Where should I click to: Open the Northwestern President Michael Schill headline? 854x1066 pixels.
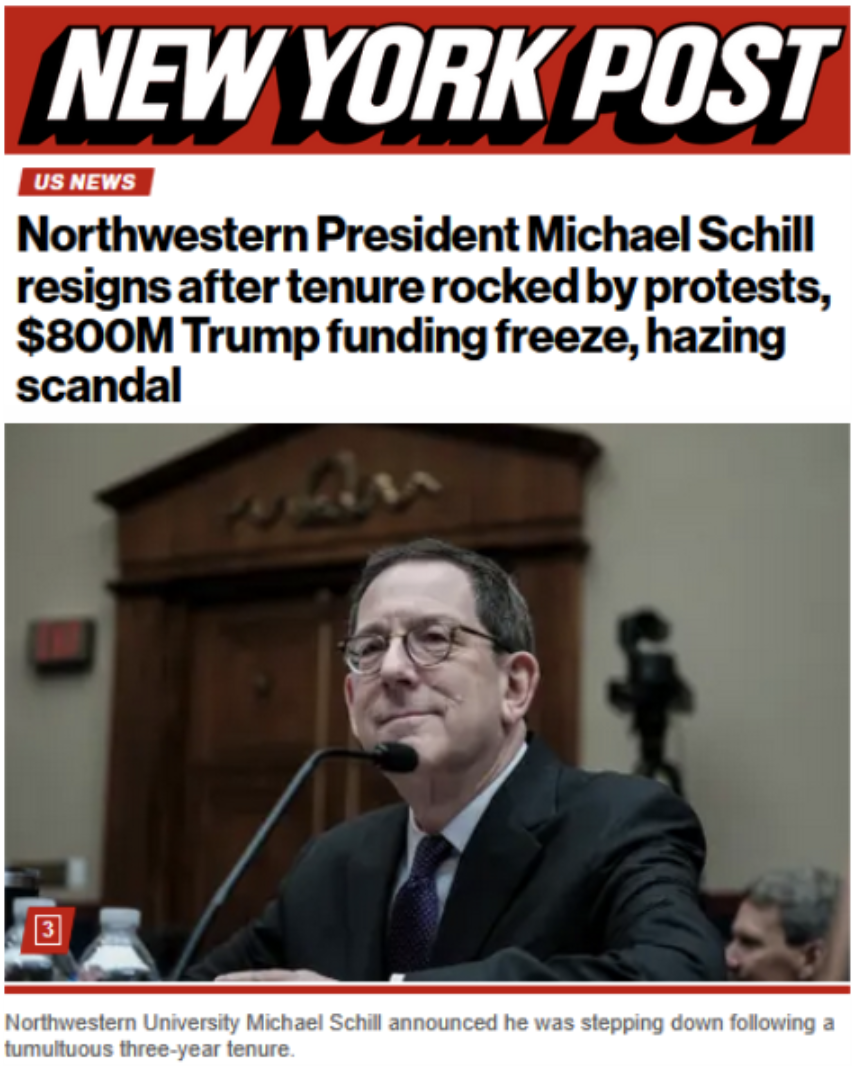pos(422,311)
